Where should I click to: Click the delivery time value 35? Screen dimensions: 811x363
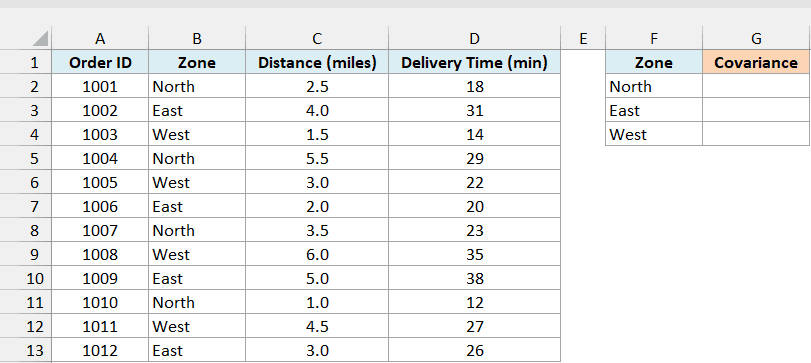[474, 254]
